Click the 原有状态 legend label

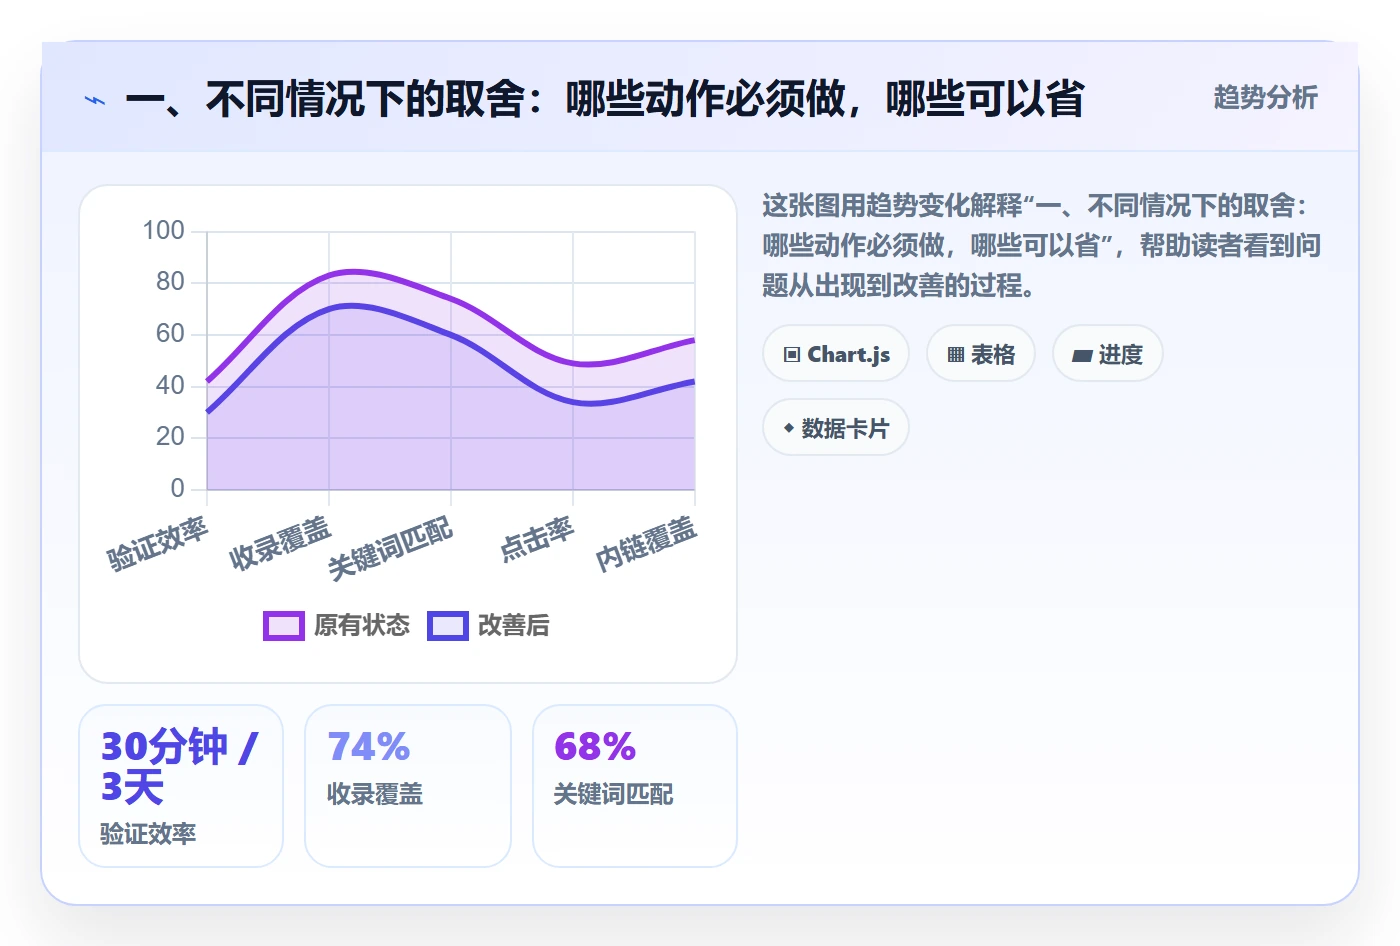[362, 626]
